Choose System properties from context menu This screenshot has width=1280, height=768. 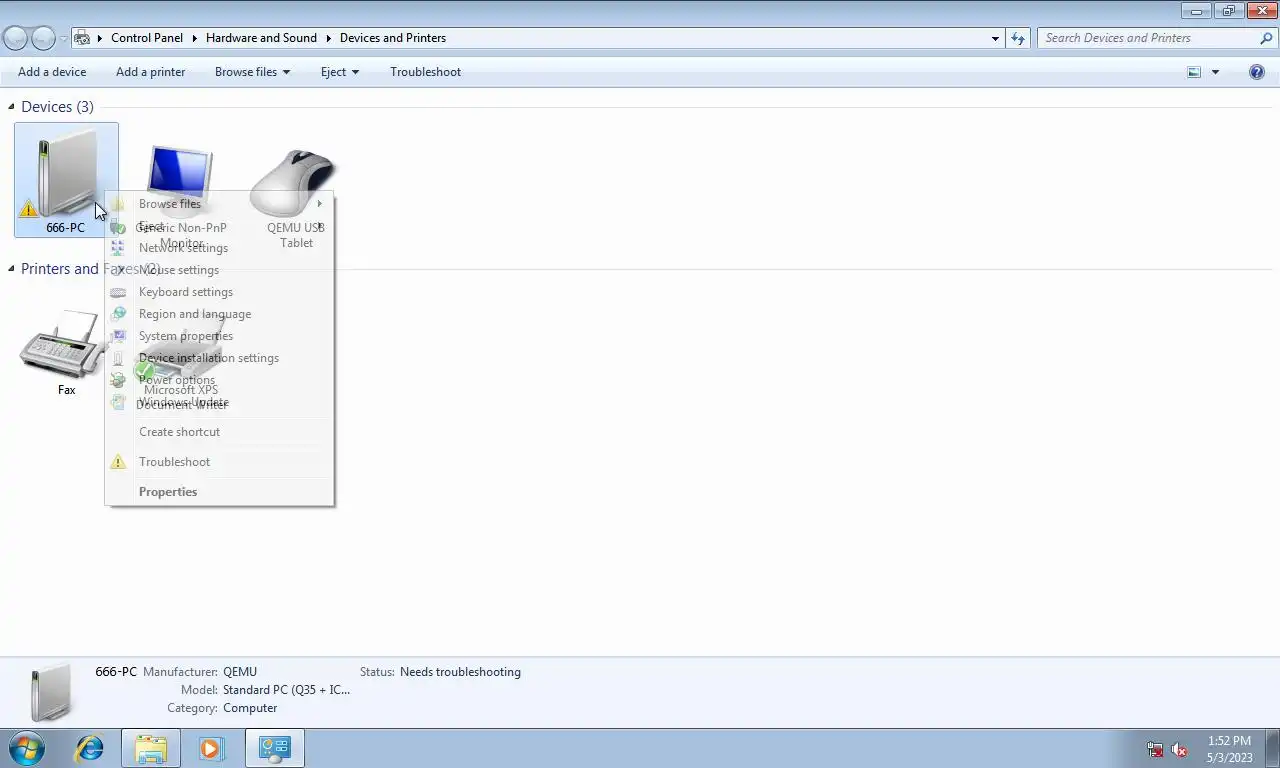click(219, 336)
